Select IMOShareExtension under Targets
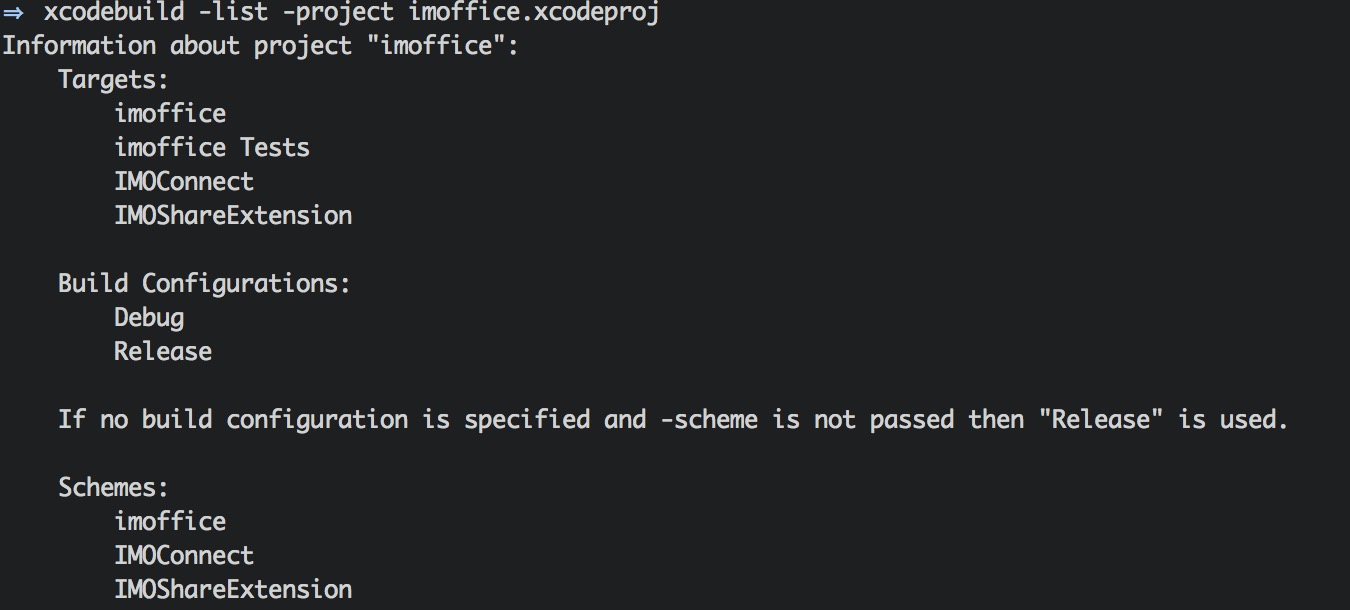Screen dimensions: 1350x610 pyautogui.click(x=233, y=215)
